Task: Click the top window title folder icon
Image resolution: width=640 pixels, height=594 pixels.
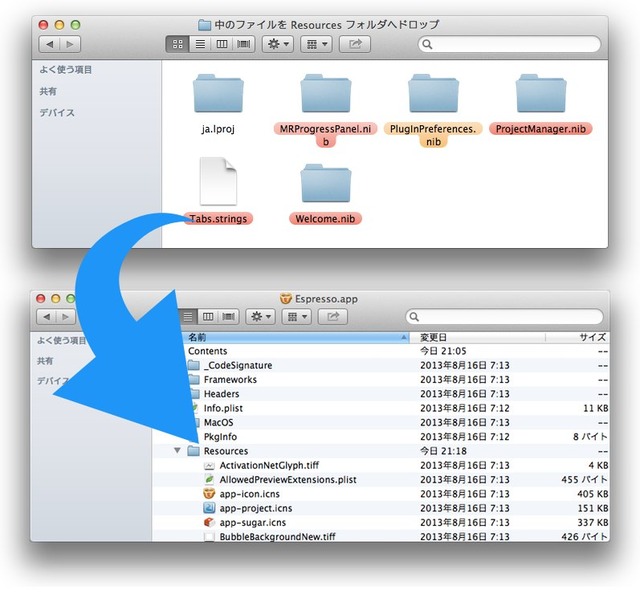Action: tap(204, 25)
